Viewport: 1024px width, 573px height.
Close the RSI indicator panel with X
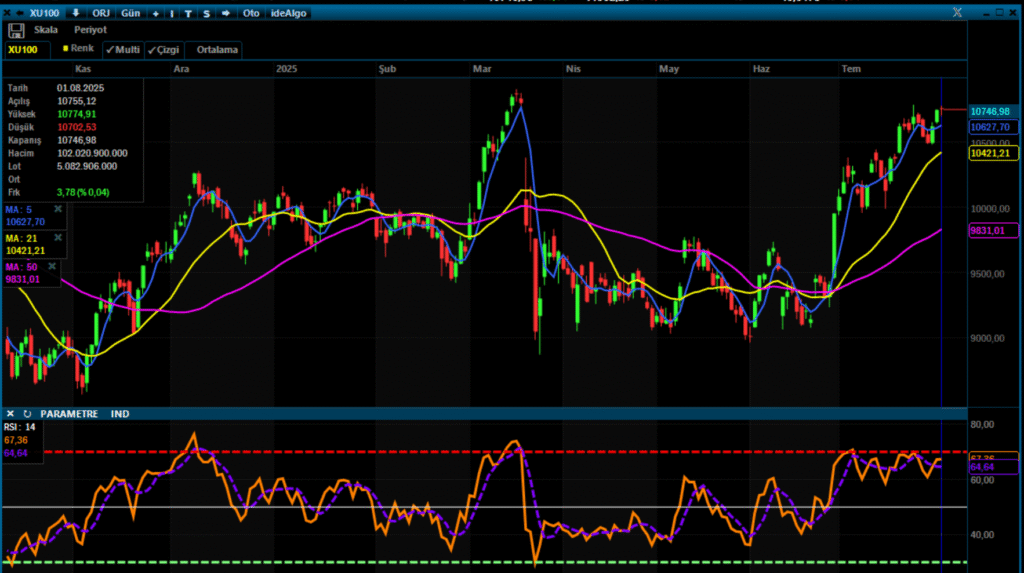tap(10, 414)
